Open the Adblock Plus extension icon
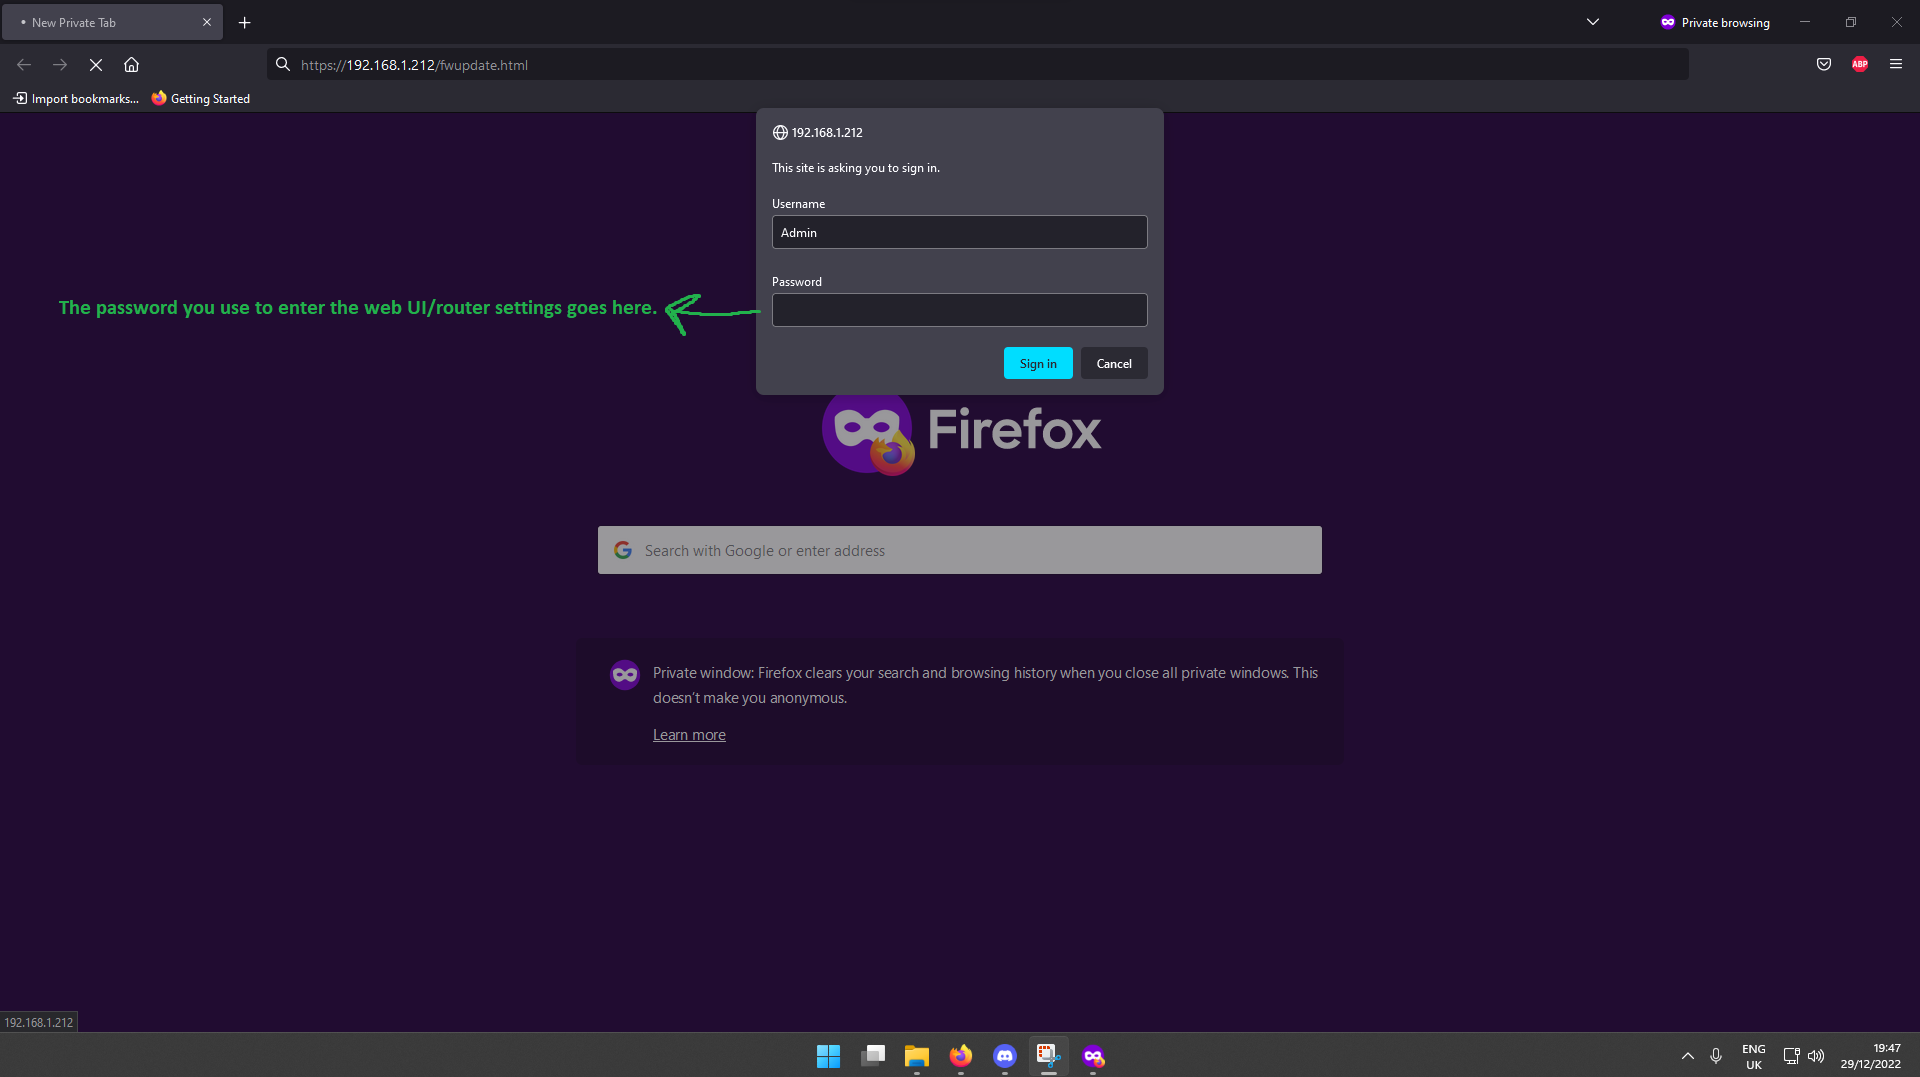This screenshot has width=1920, height=1077. point(1860,65)
